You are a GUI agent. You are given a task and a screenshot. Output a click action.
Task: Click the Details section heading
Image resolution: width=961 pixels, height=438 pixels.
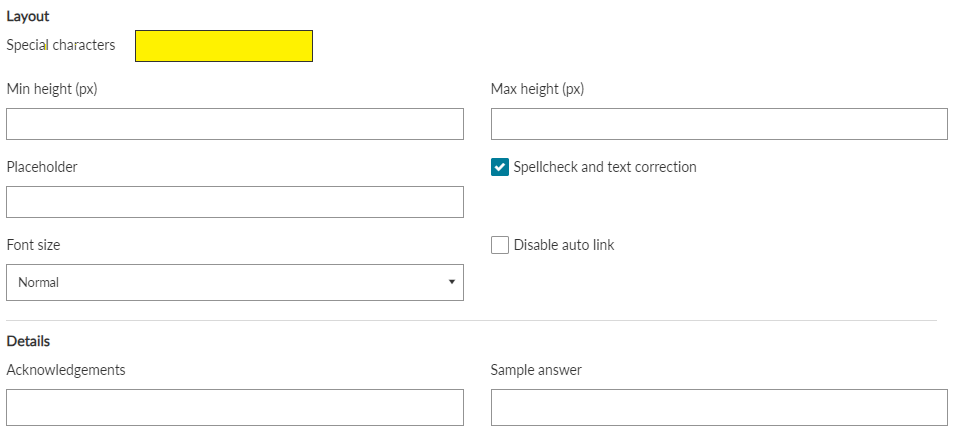[28, 341]
